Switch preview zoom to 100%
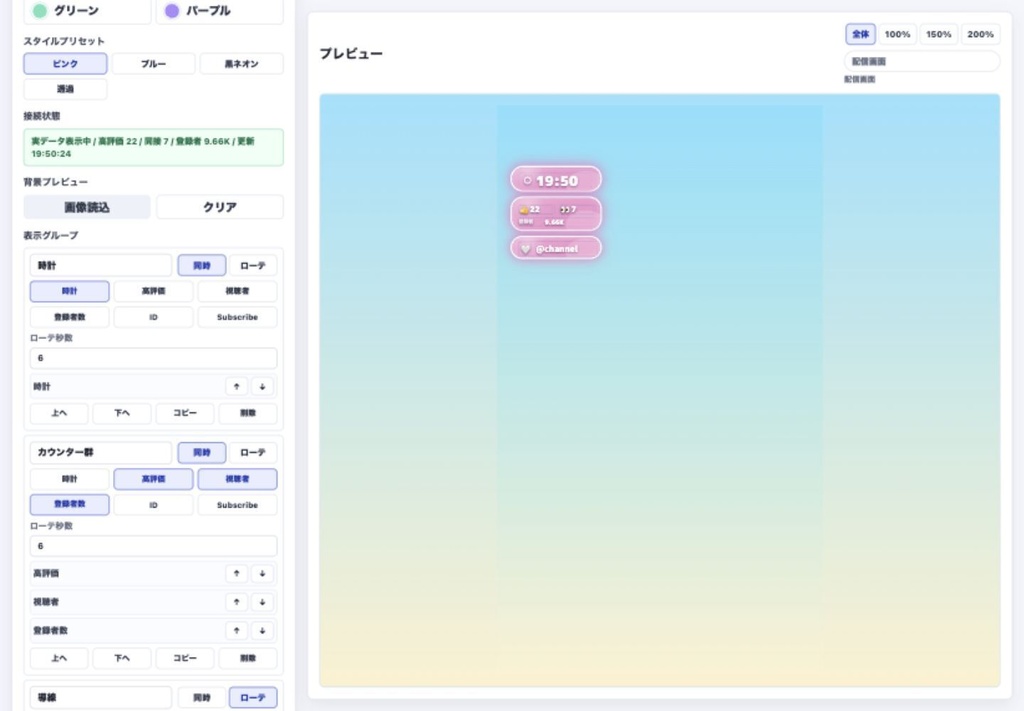 tap(897, 34)
